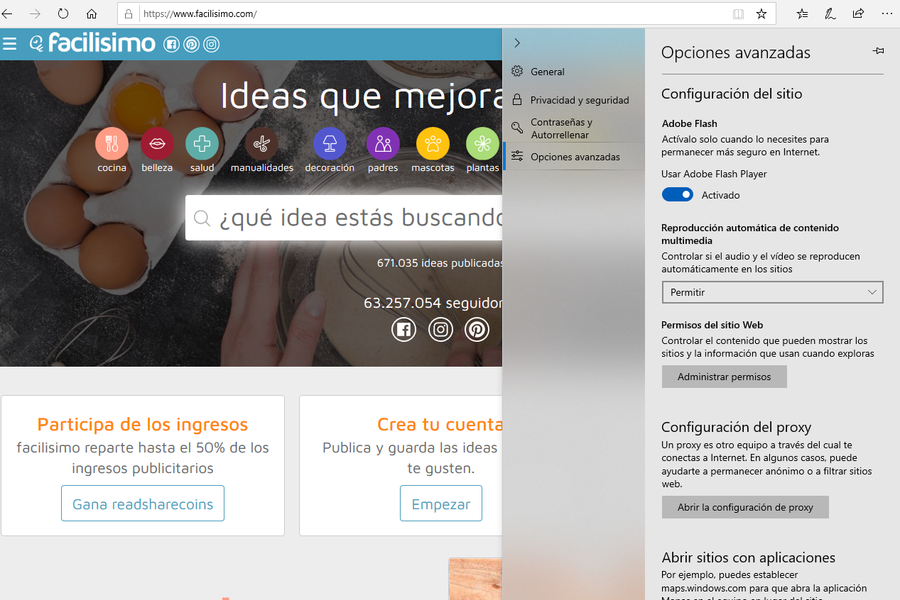Go to the browser home page
Screen dimensions: 900x600
[92, 14]
